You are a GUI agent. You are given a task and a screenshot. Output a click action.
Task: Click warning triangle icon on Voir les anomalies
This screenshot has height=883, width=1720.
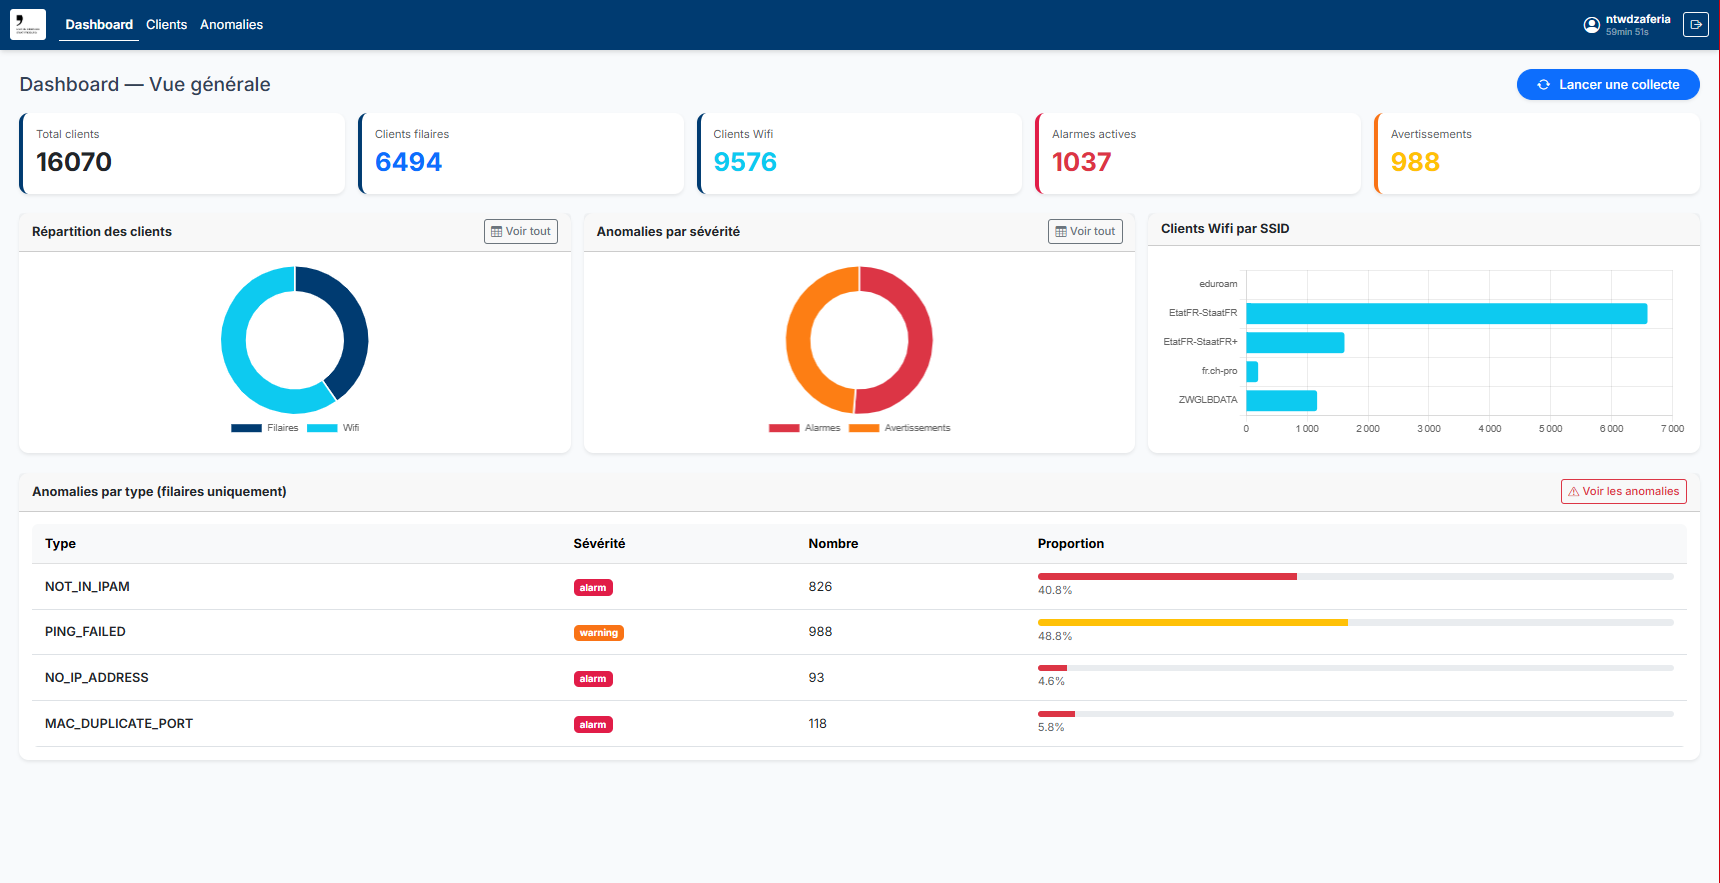click(x=1574, y=492)
